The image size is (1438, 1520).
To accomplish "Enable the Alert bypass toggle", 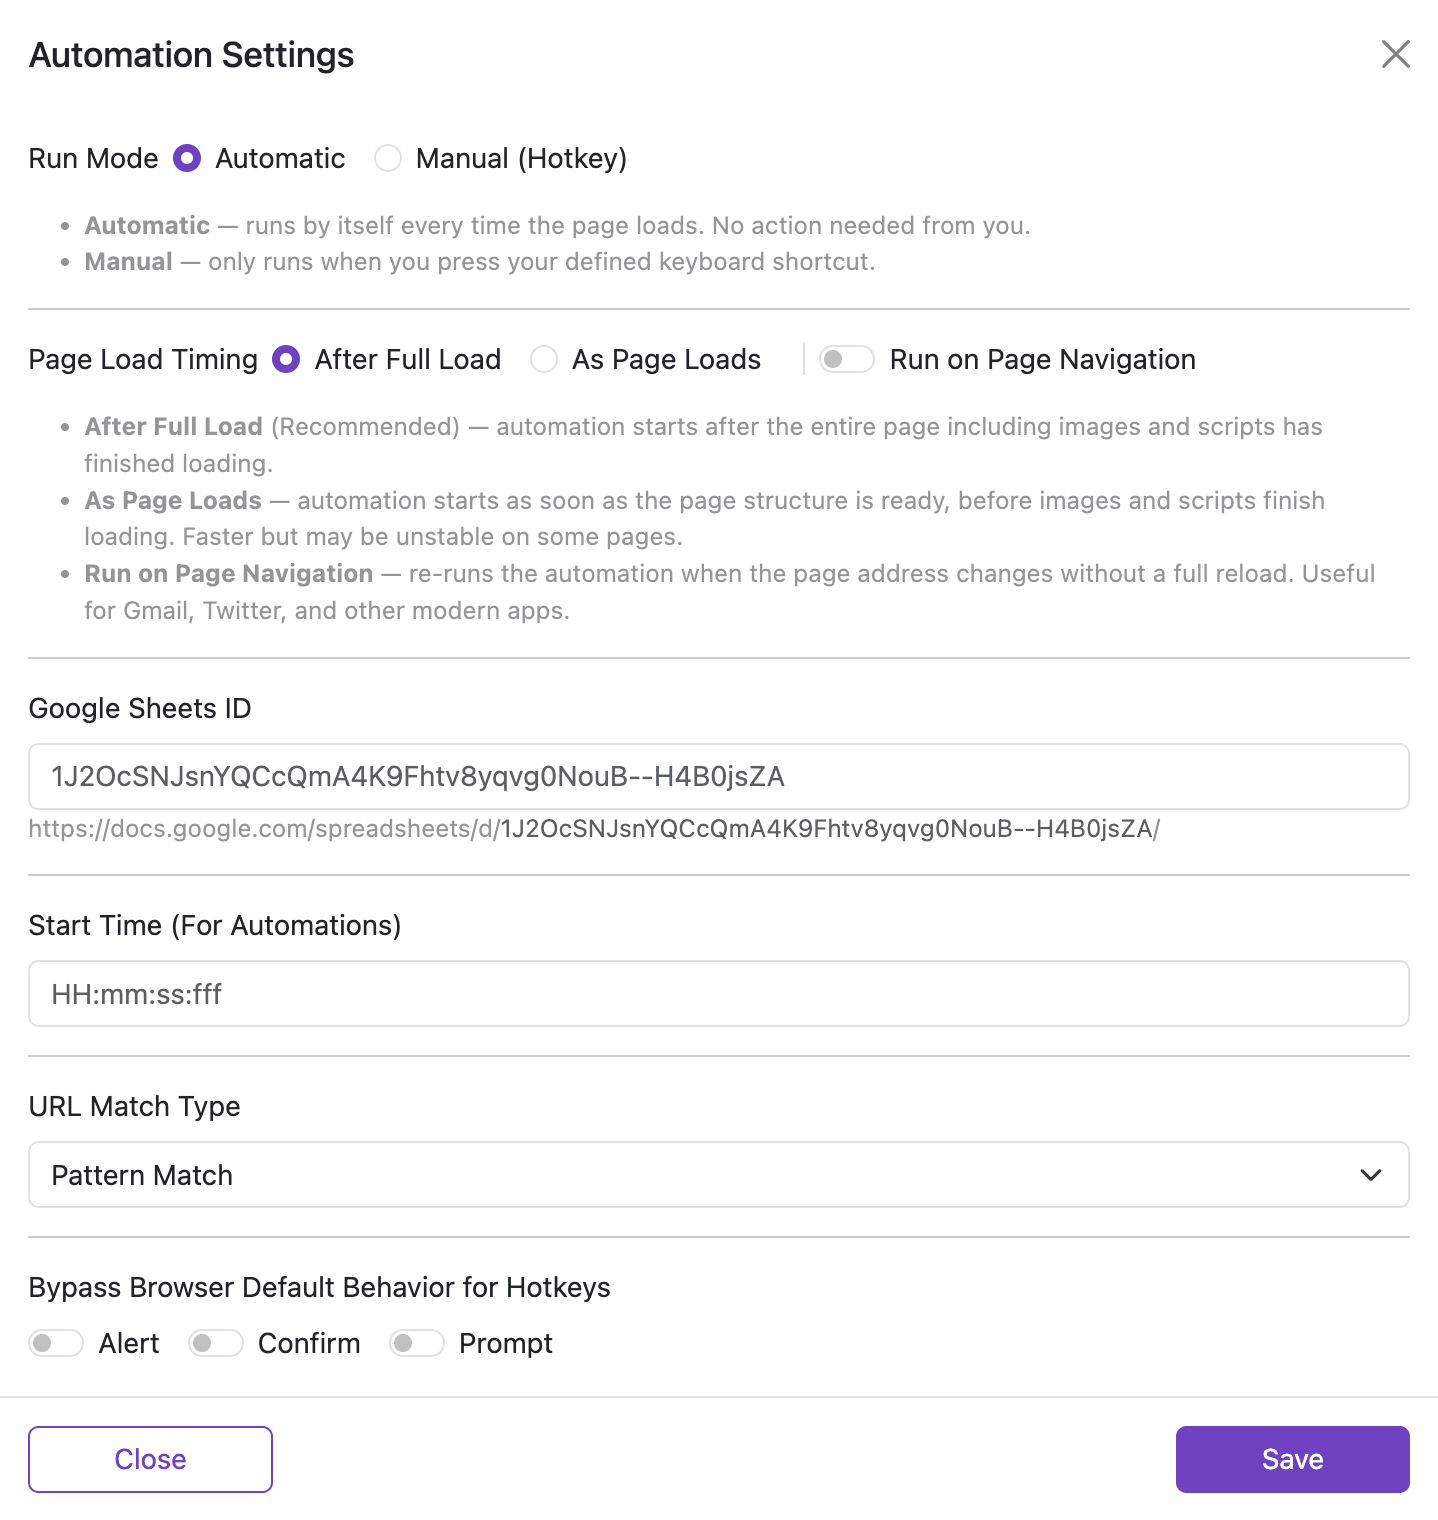I will point(56,1343).
